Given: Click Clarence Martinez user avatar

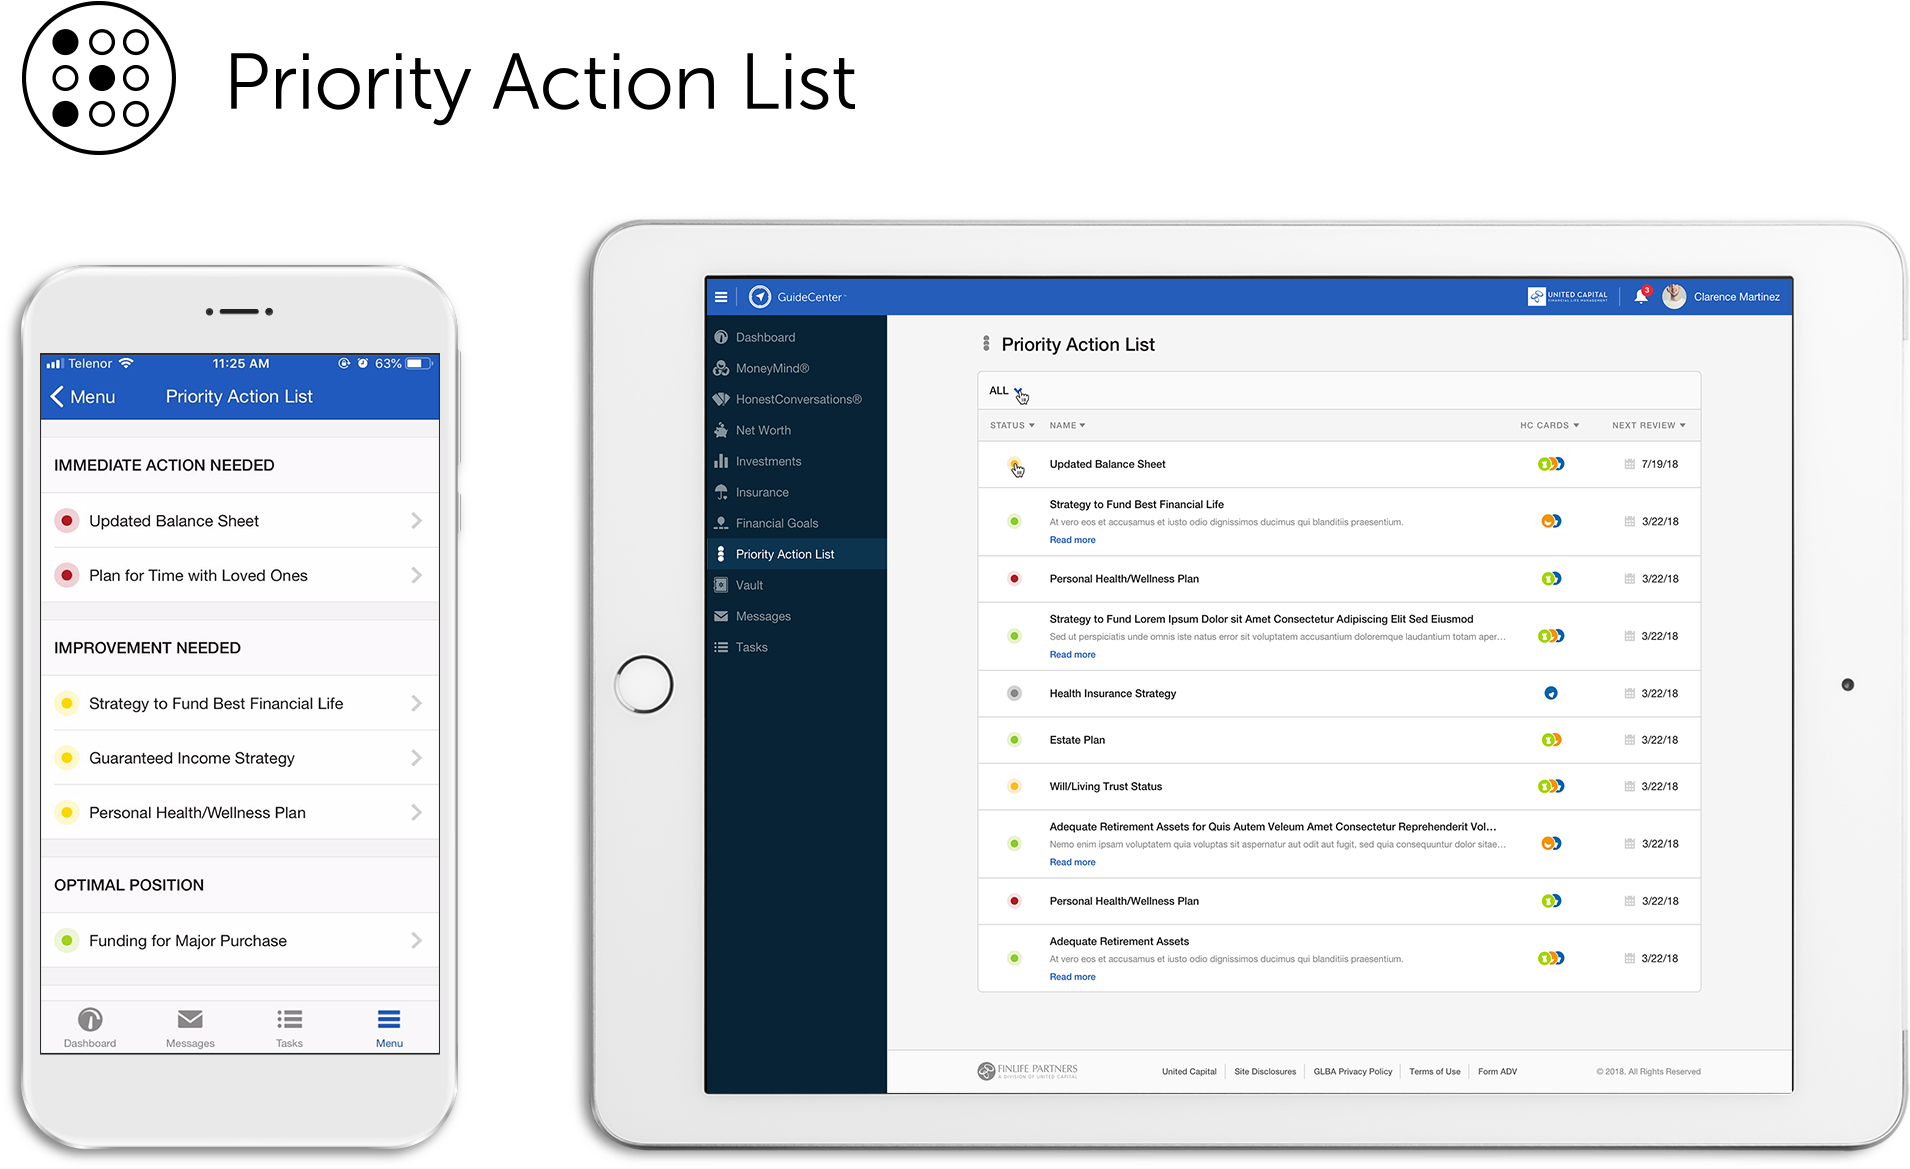Looking at the screenshot, I should click(x=1673, y=297).
